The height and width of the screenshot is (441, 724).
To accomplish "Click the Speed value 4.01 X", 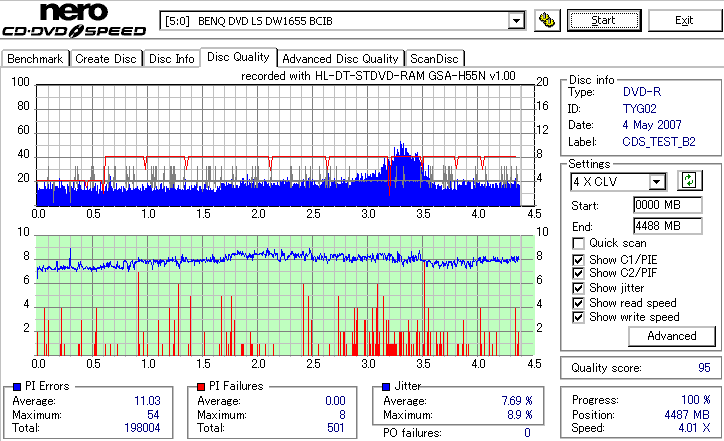I will coord(694,428).
